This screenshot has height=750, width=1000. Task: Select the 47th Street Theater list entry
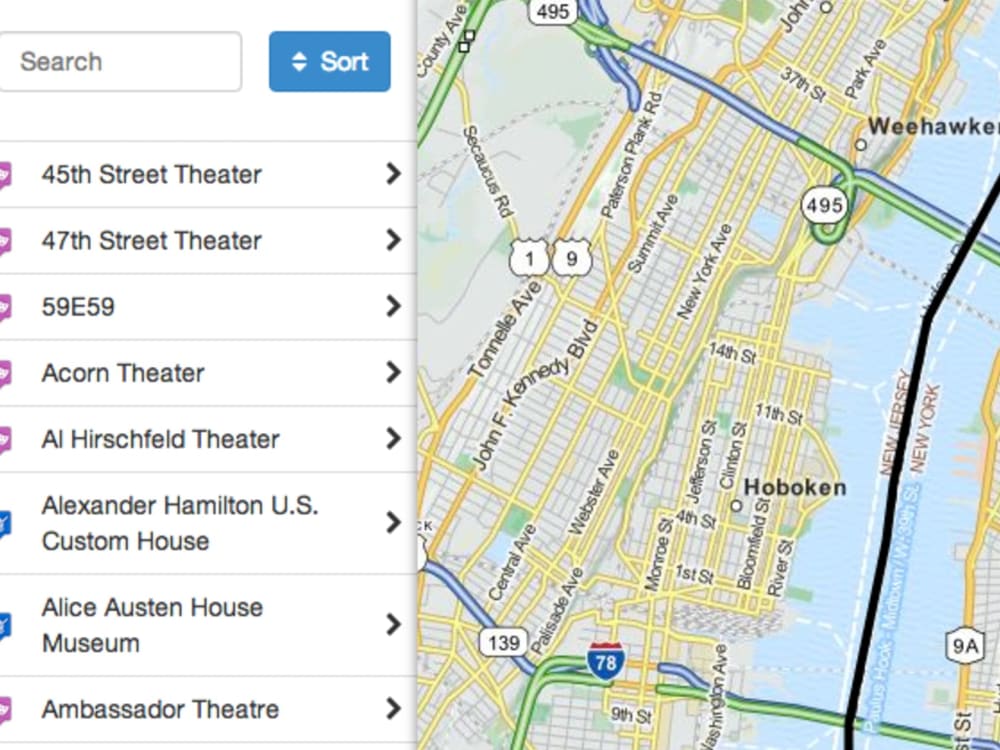(x=208, y=240)
